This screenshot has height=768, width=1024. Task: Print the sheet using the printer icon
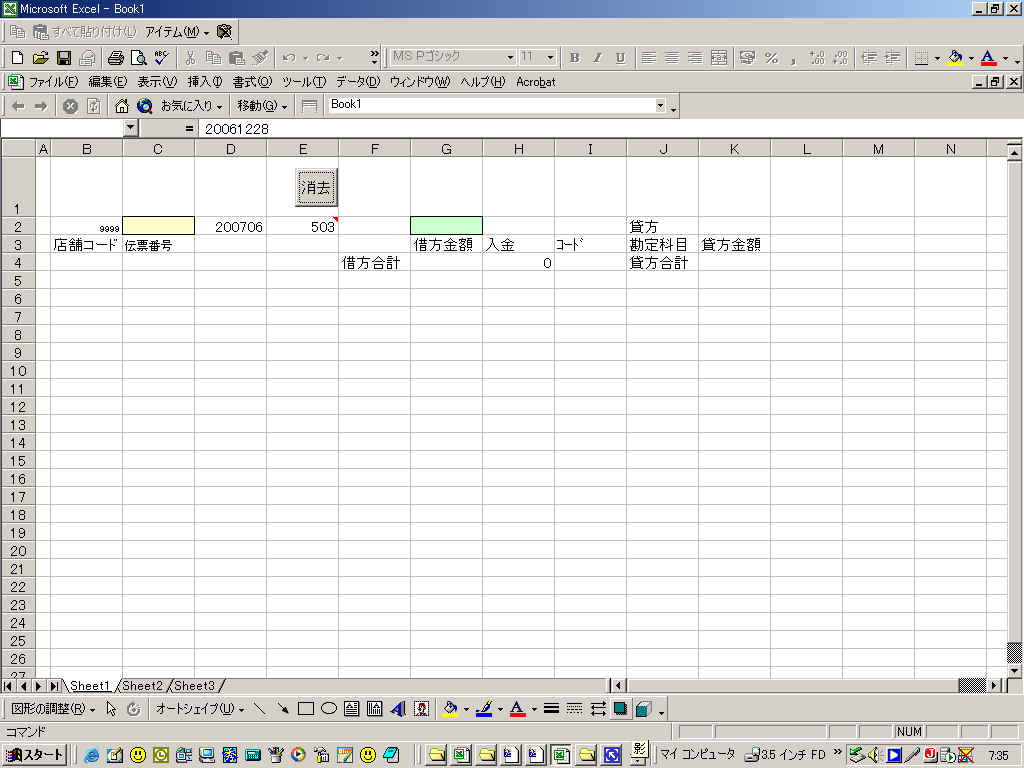coord(116,57)
